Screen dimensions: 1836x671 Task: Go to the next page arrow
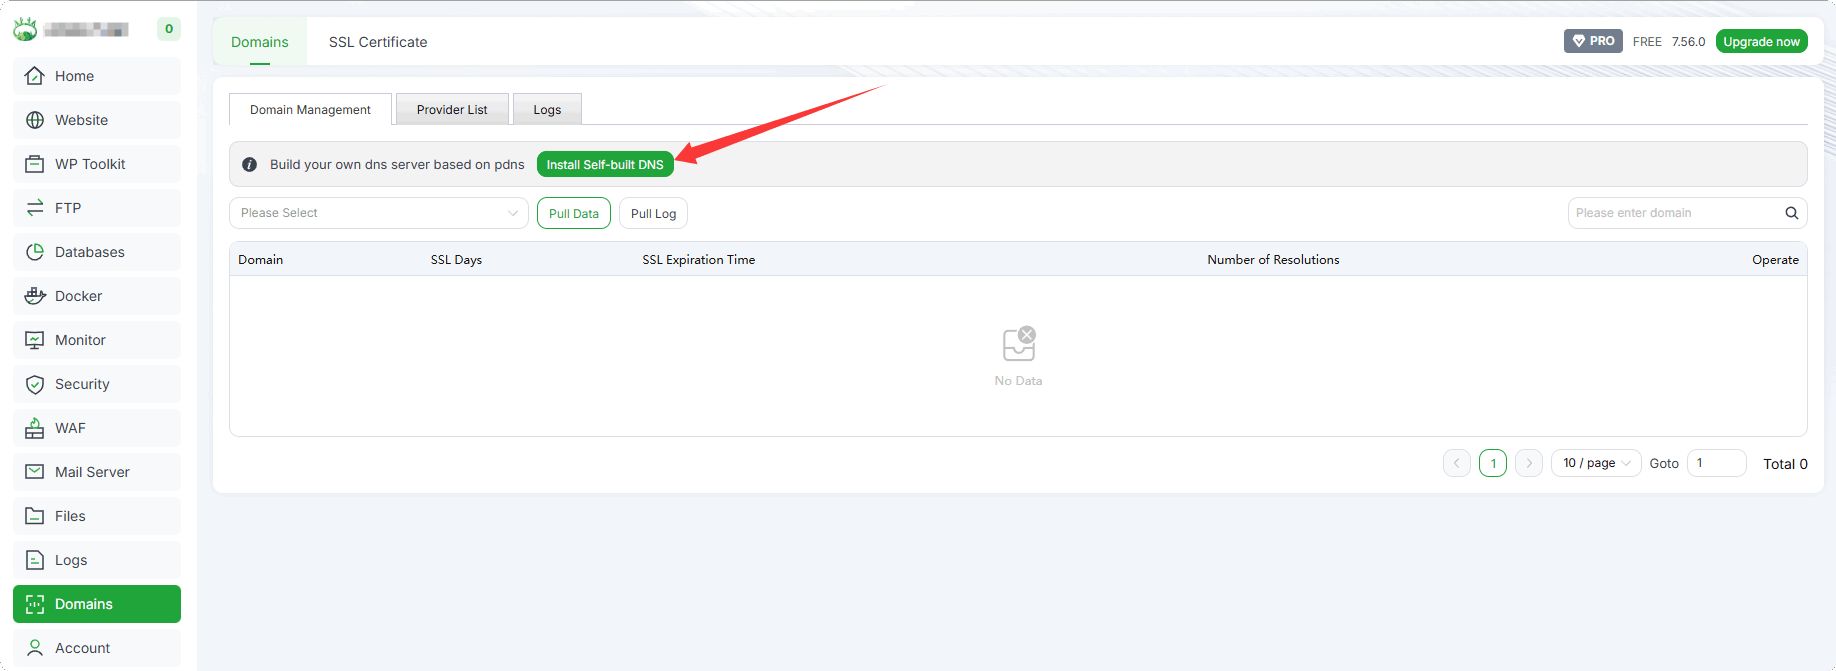point(1529,463)
